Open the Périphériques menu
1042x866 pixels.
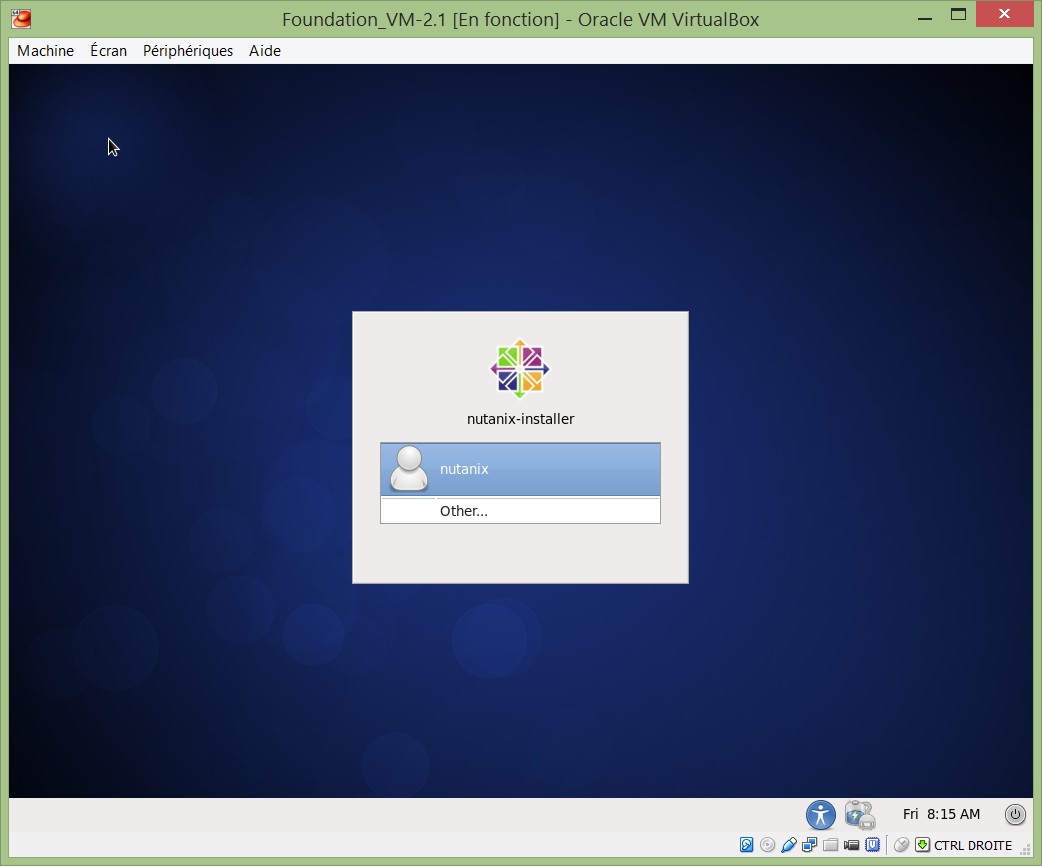[187, 51]
